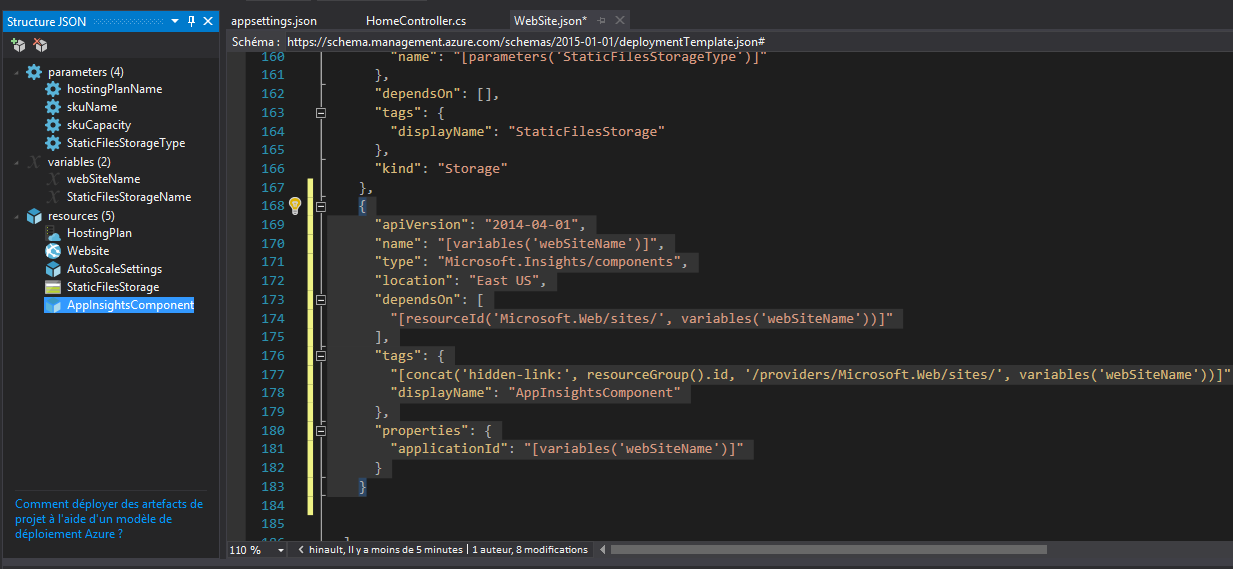Viewport: 1233px width, 569px height.
Task: Click the StaticFilesStorage storage icon
Action: pyautogui.click(x=53, y=287)
